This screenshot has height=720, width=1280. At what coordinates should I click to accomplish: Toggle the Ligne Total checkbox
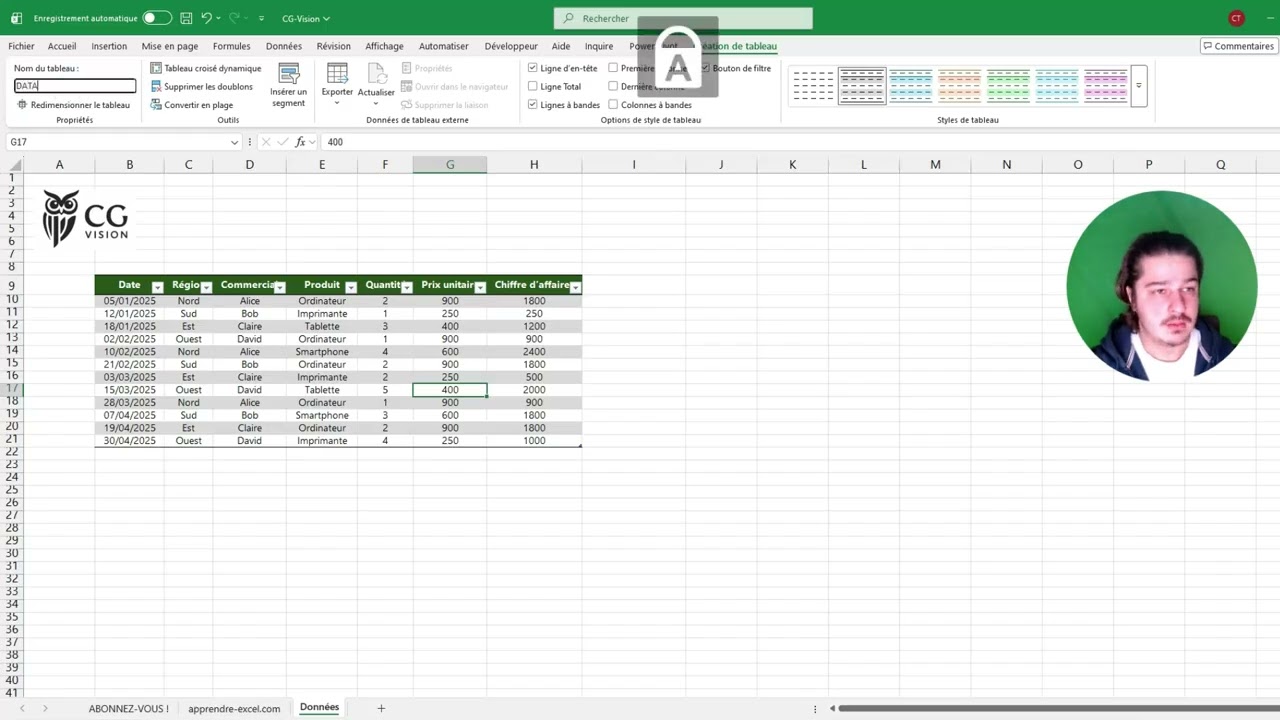[x=533, y=87]
